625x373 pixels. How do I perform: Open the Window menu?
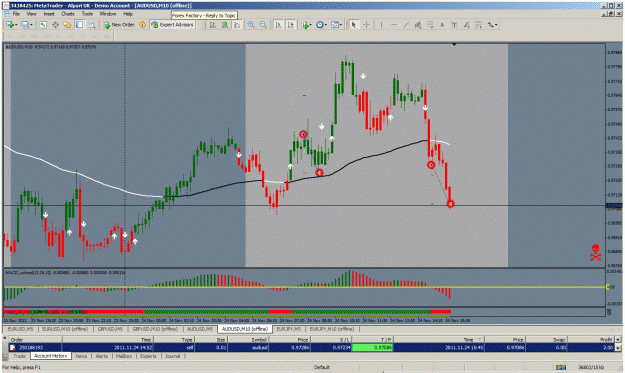(108, 14)
